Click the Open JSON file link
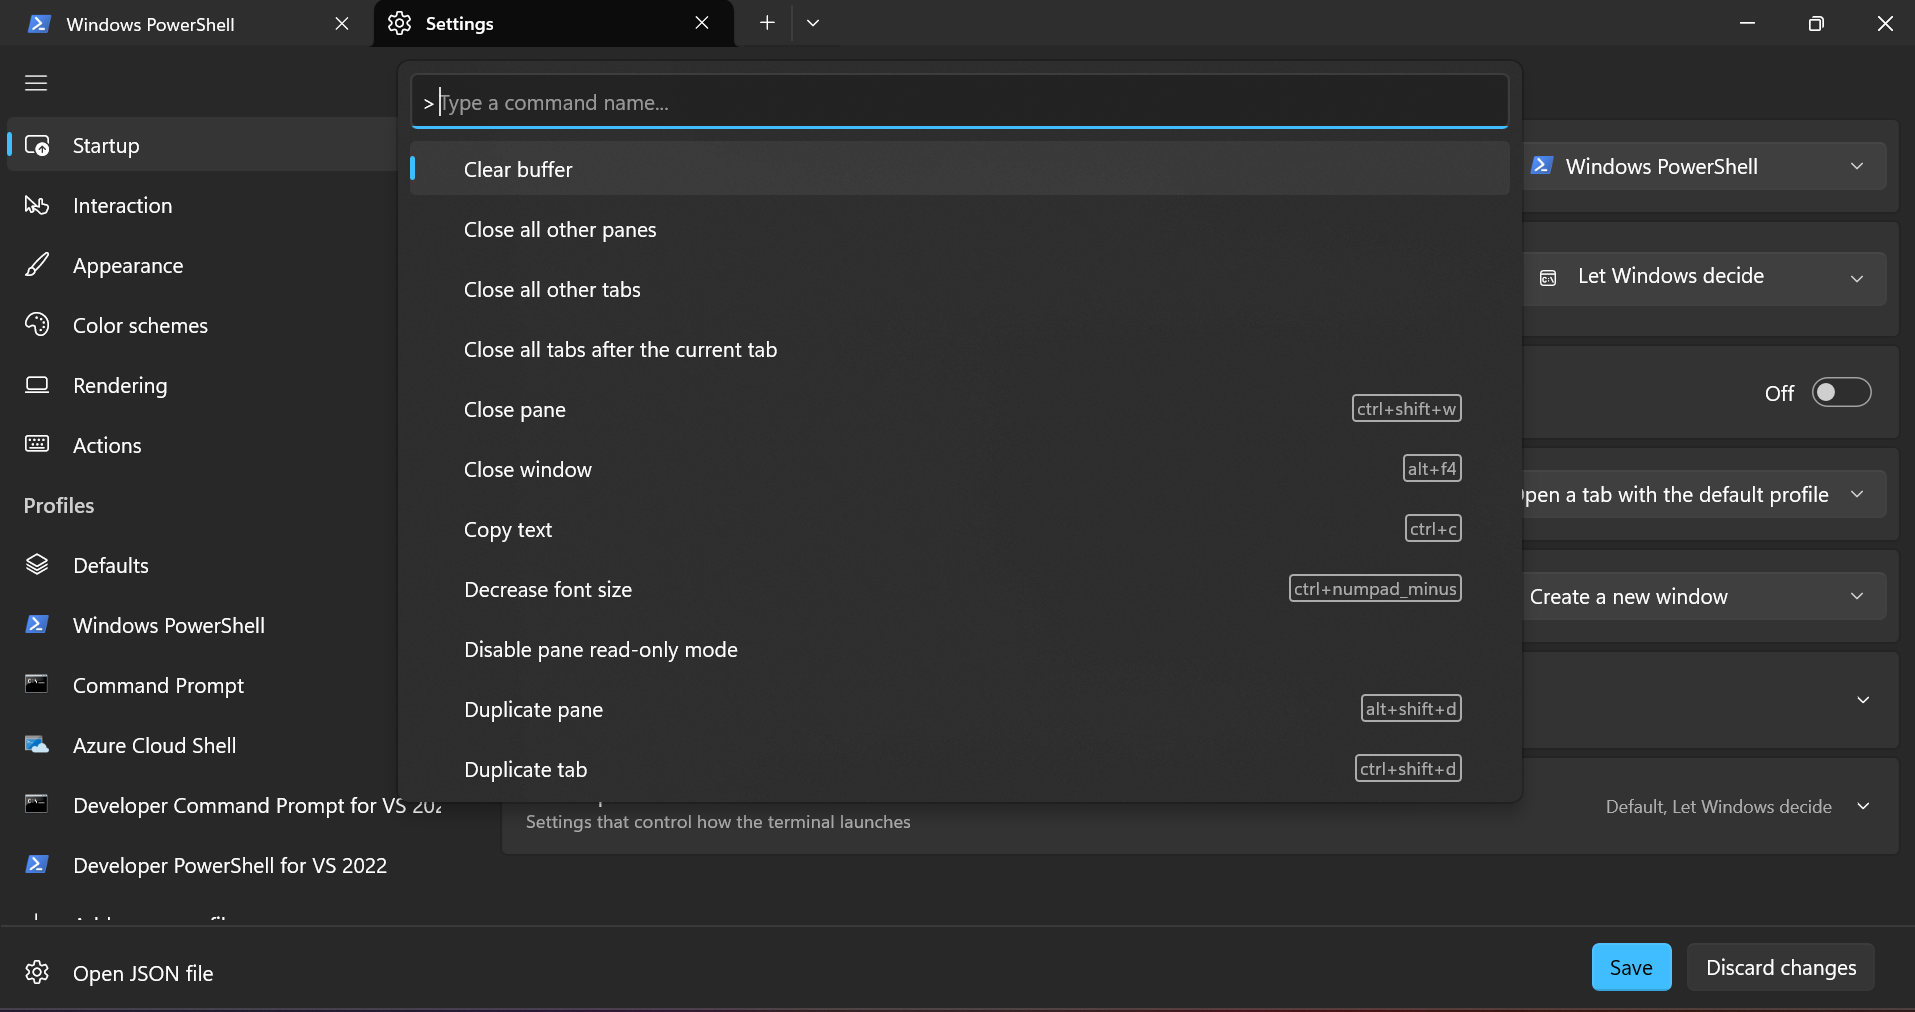 pyautogui.click(x=143, y=973)
